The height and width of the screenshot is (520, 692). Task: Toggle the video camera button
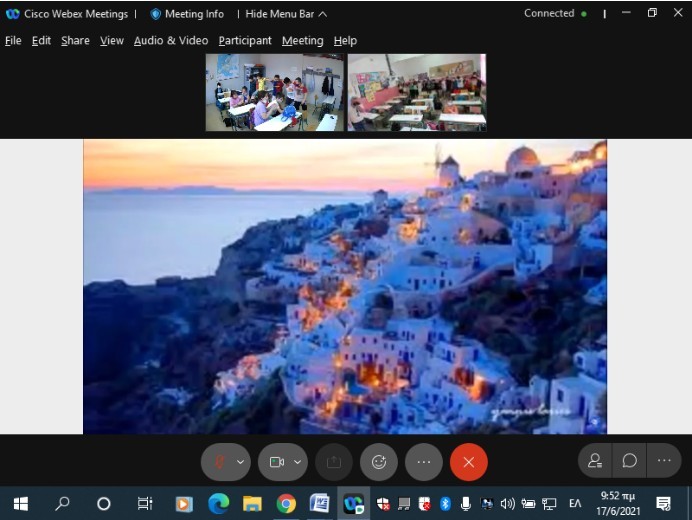[276, 462]
